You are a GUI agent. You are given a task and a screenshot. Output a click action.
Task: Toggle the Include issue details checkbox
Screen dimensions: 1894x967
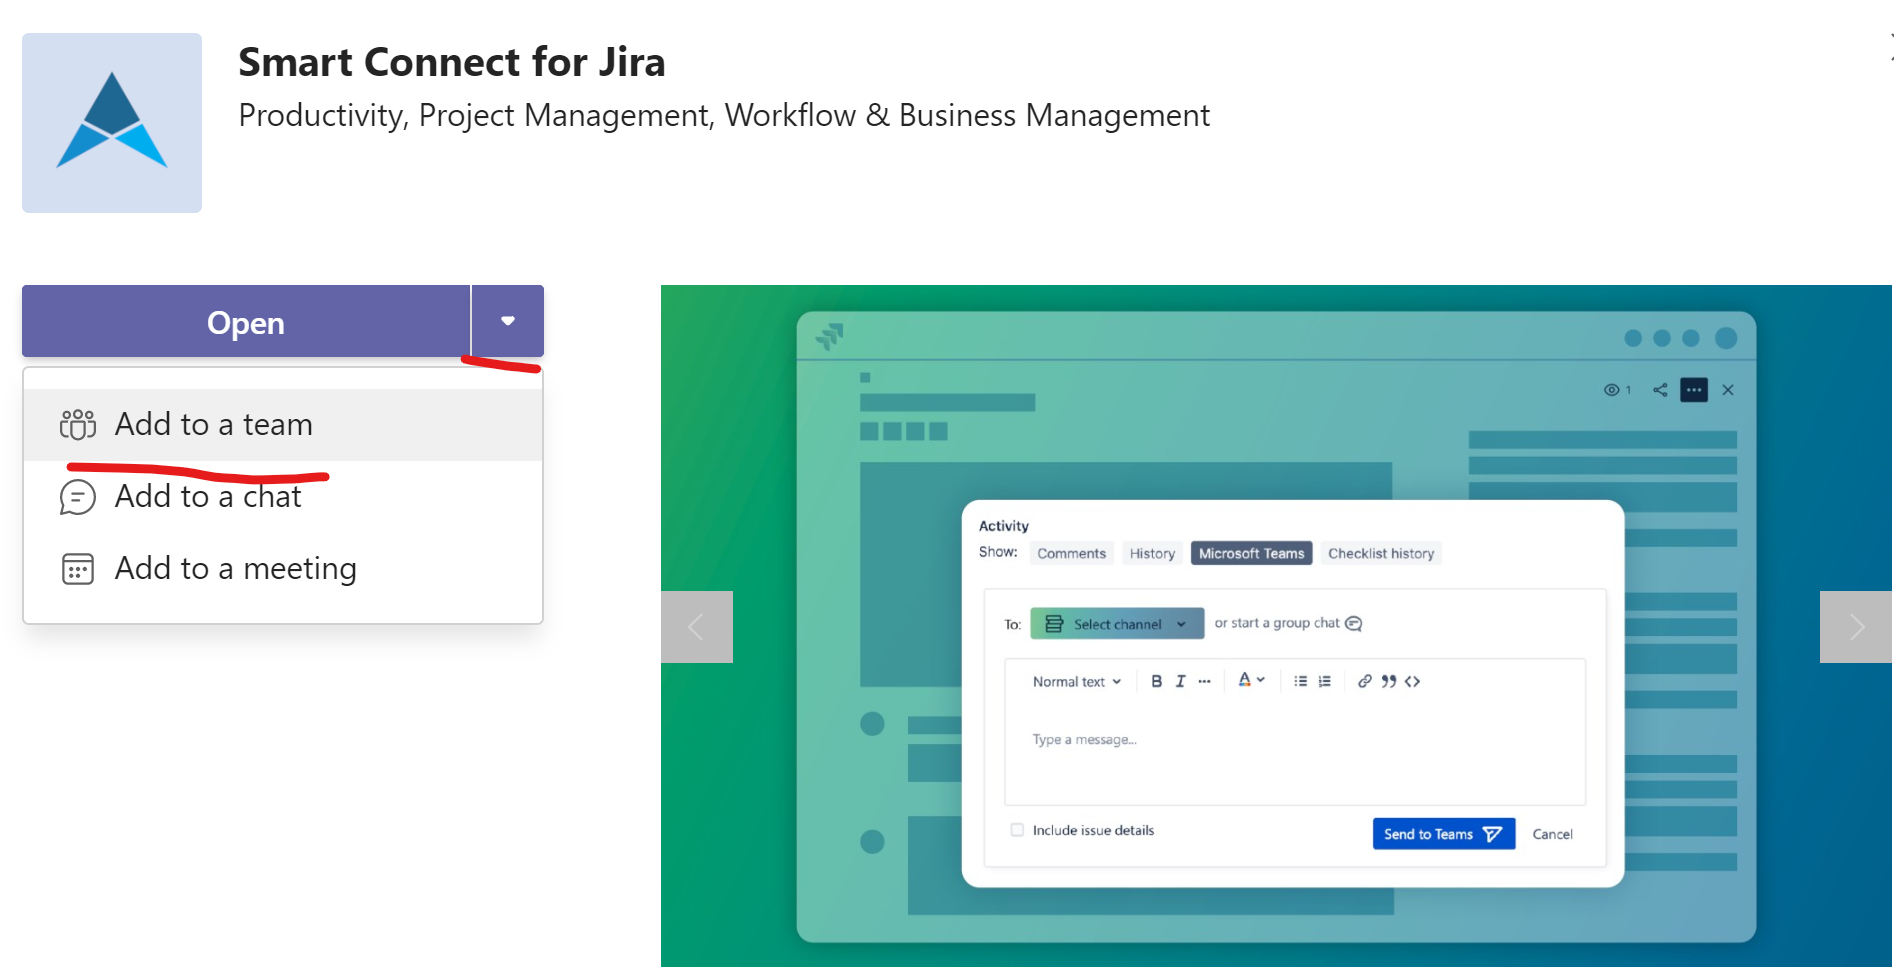[1017, 830]
